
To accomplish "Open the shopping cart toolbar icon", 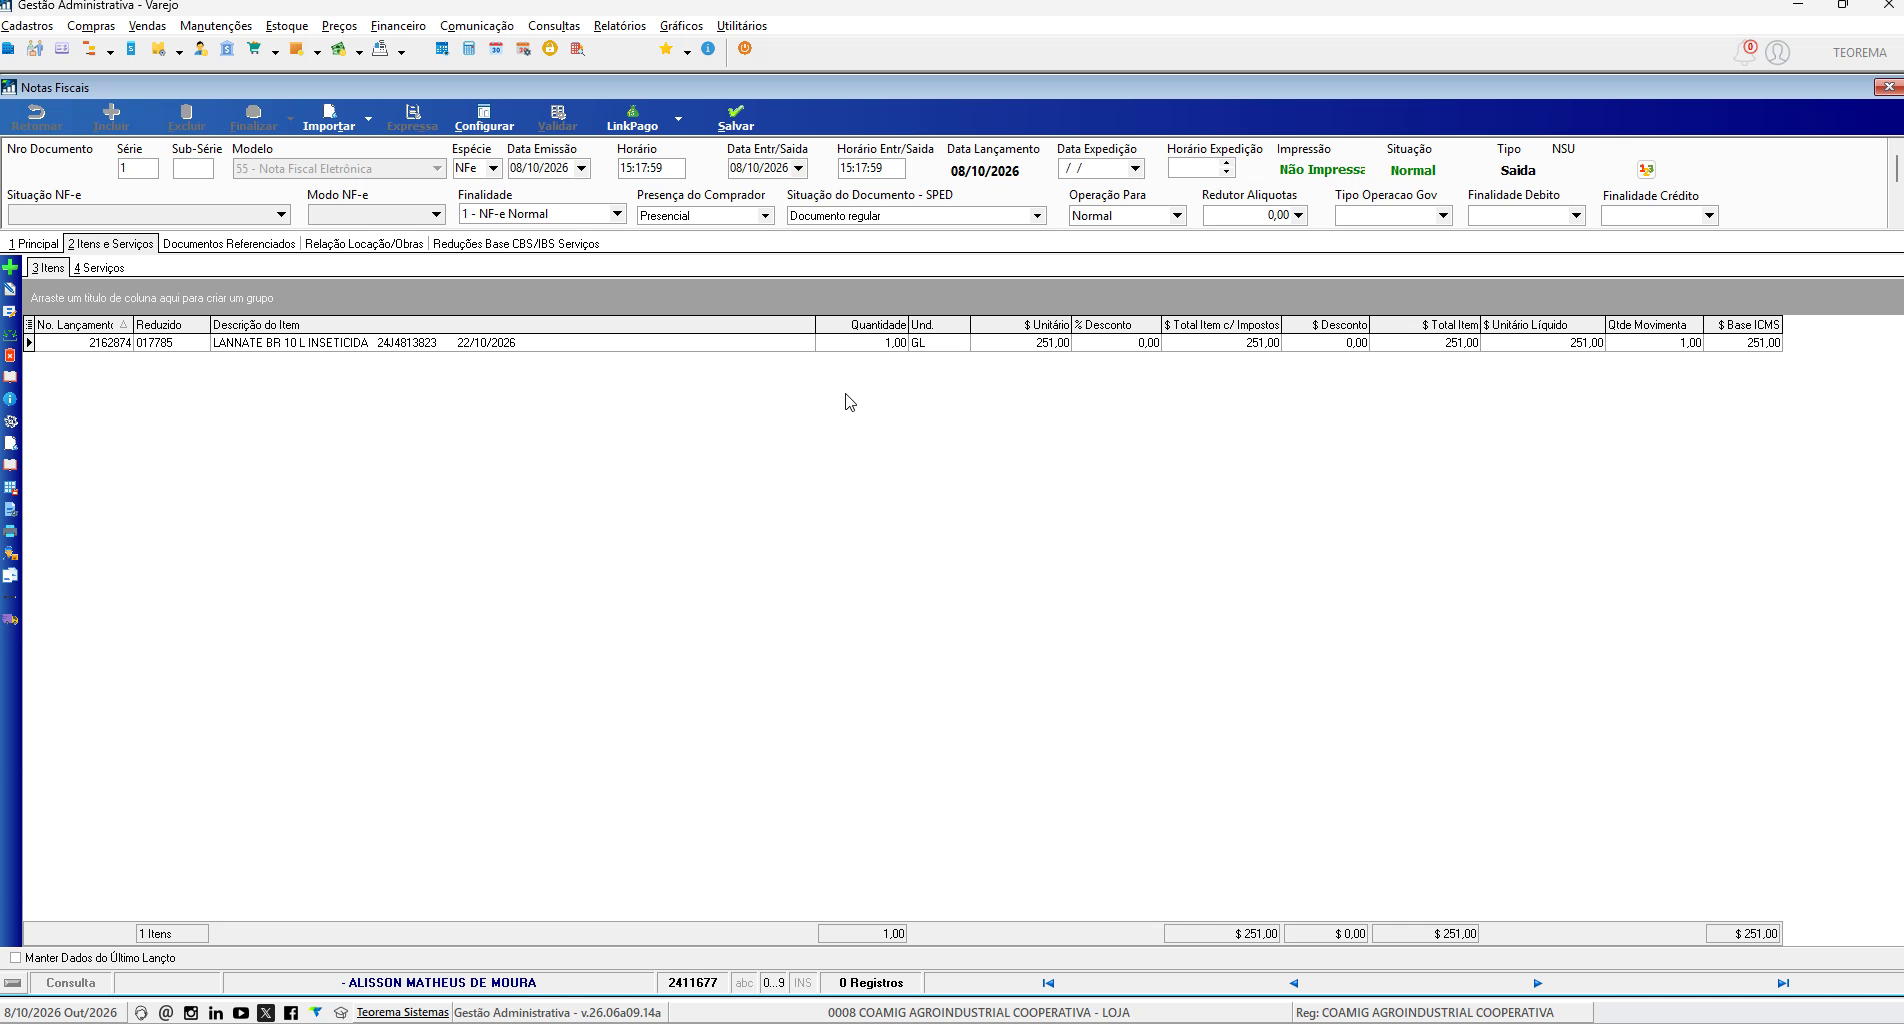I will [254, 49].
